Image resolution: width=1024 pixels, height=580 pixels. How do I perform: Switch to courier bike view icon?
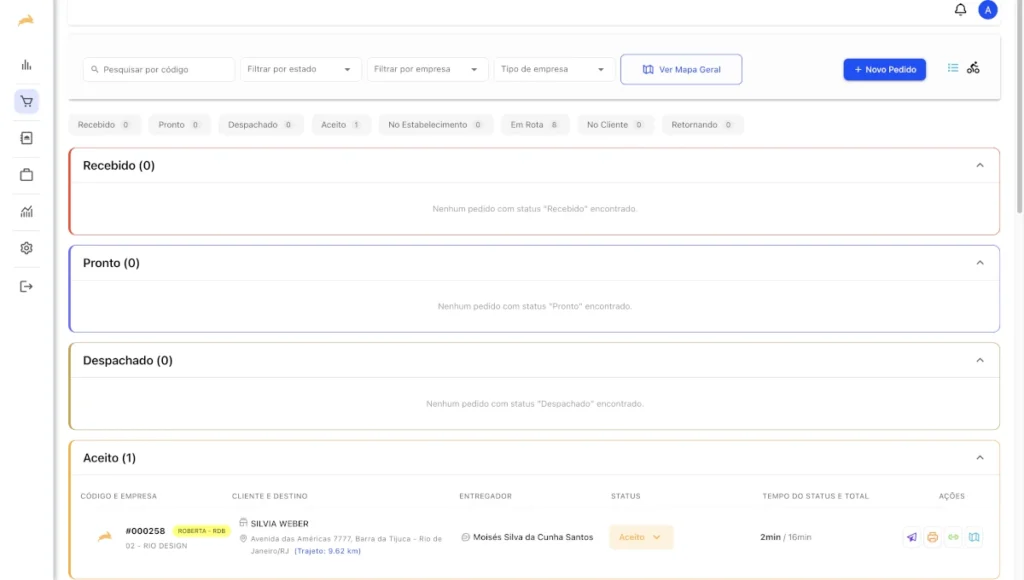[973, 68]
